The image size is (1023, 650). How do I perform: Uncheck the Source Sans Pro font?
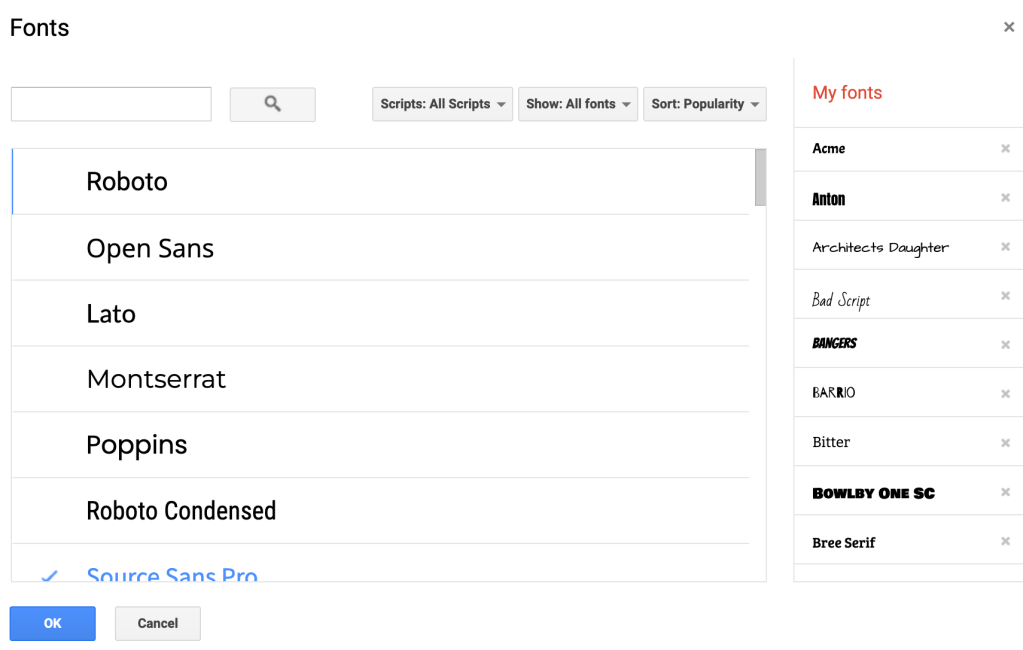coord(172,573)
